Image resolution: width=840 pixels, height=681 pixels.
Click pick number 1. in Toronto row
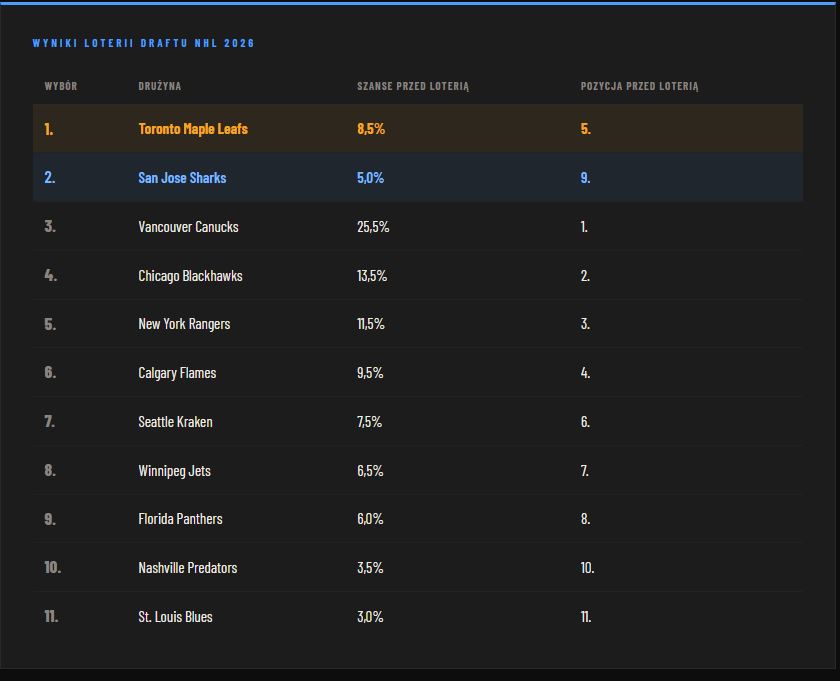[x=49, y=129]
